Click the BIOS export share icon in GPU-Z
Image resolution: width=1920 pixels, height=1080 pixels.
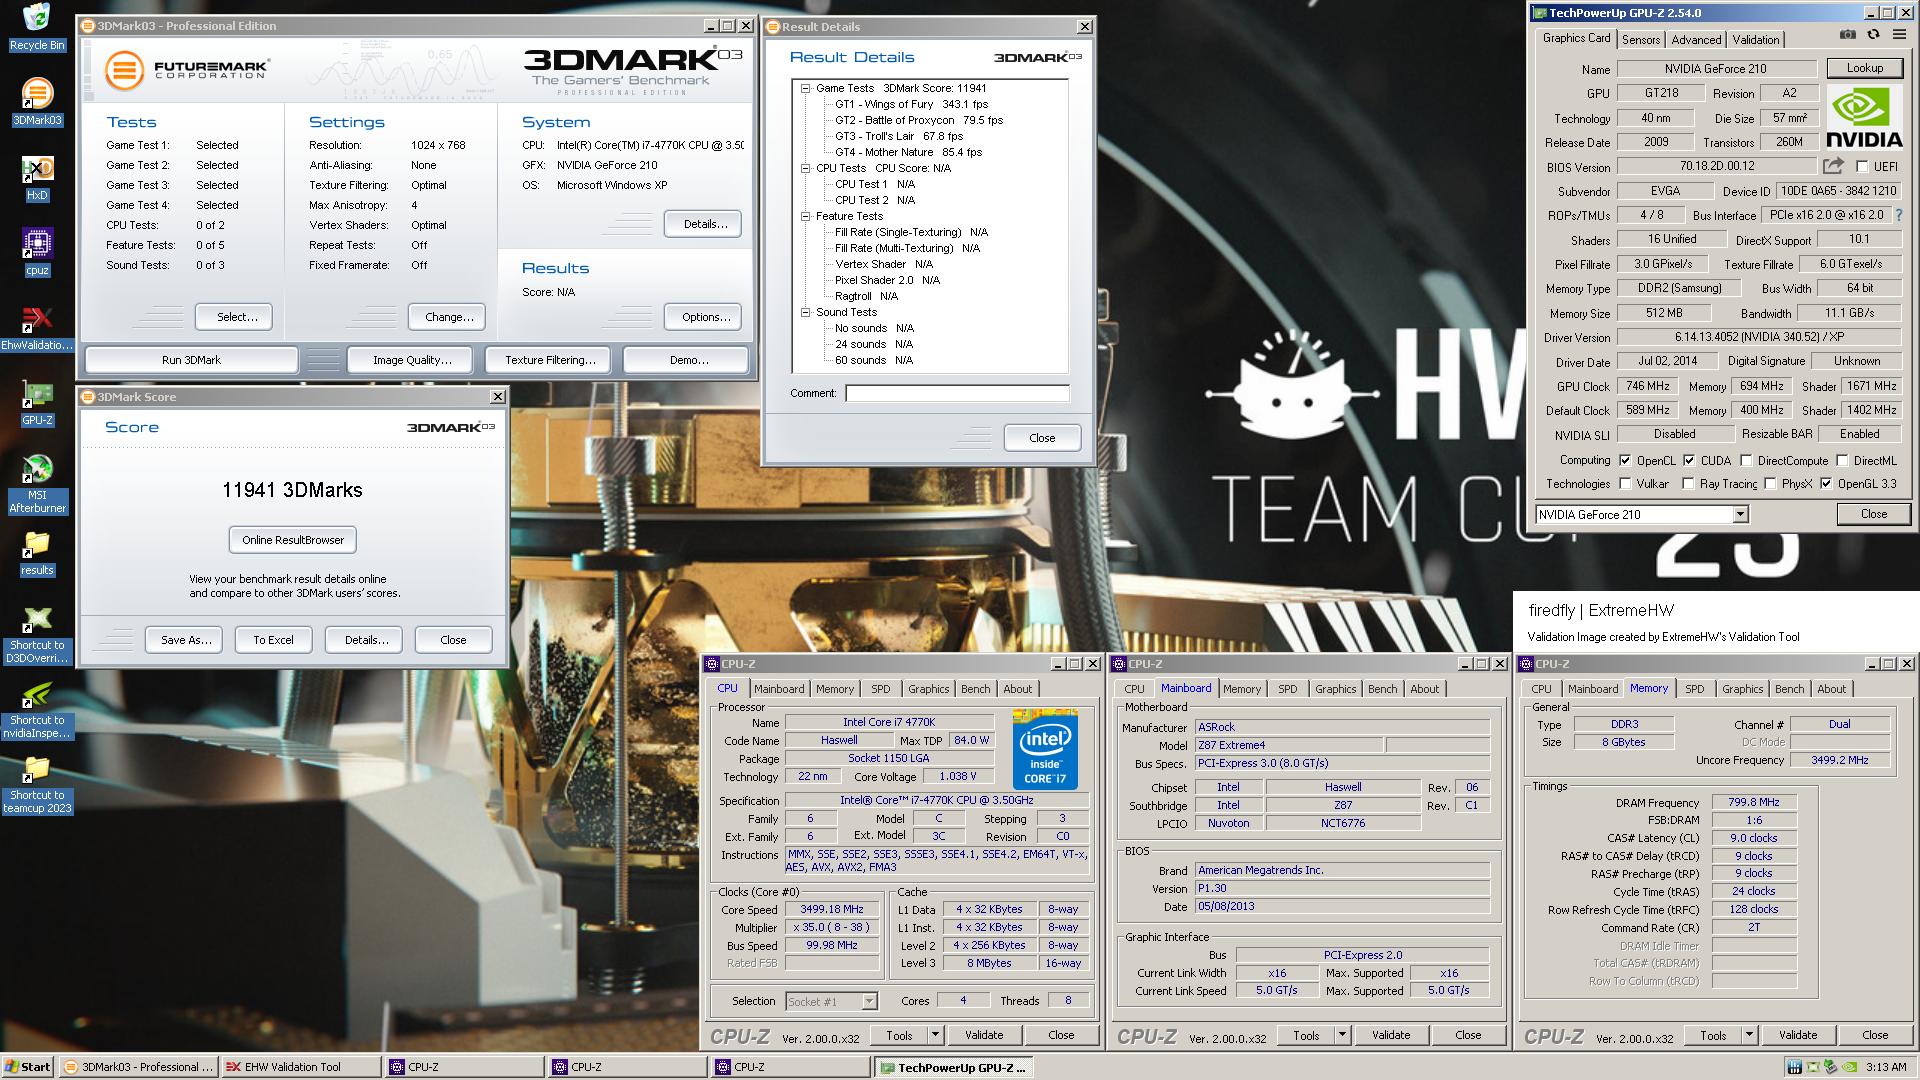pyautogui.click(x=1833, y=166)
